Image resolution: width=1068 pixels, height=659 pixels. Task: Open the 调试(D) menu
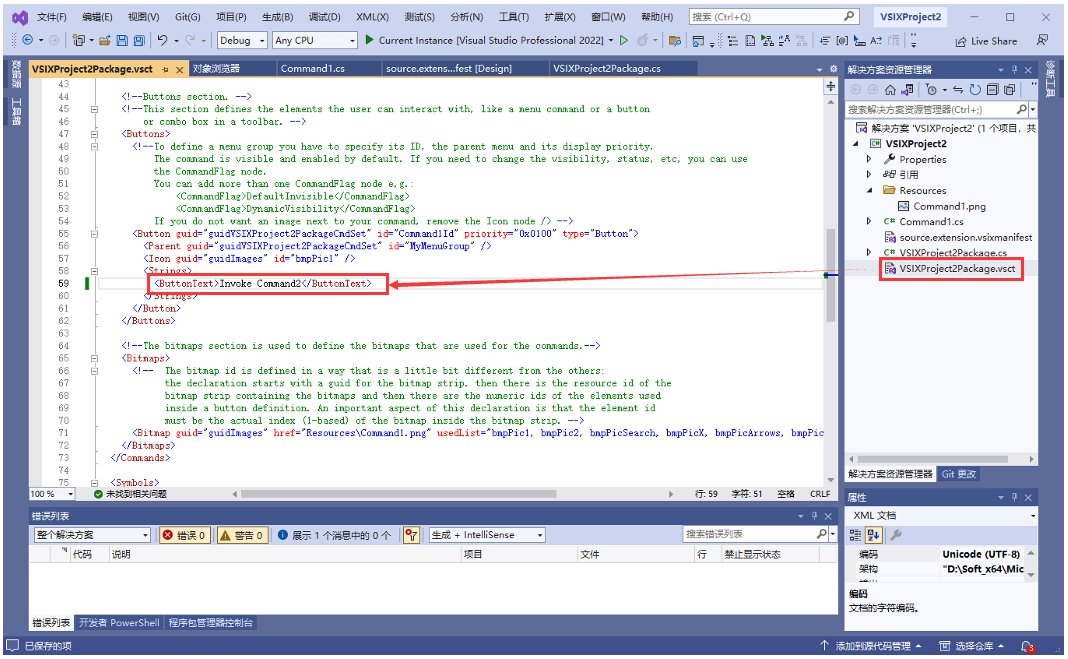click(x=324, y=17)
